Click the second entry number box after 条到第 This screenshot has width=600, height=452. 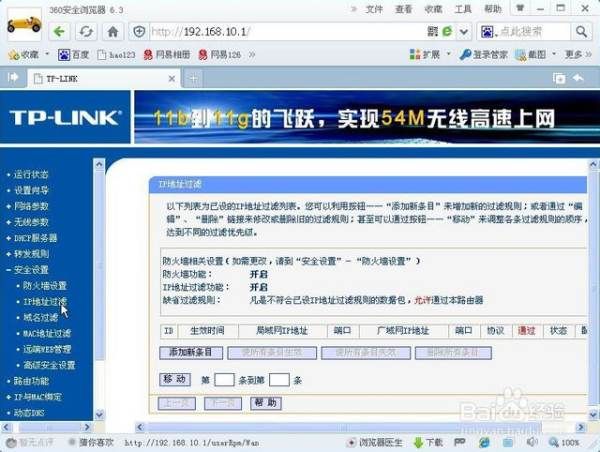click(279, 380)
